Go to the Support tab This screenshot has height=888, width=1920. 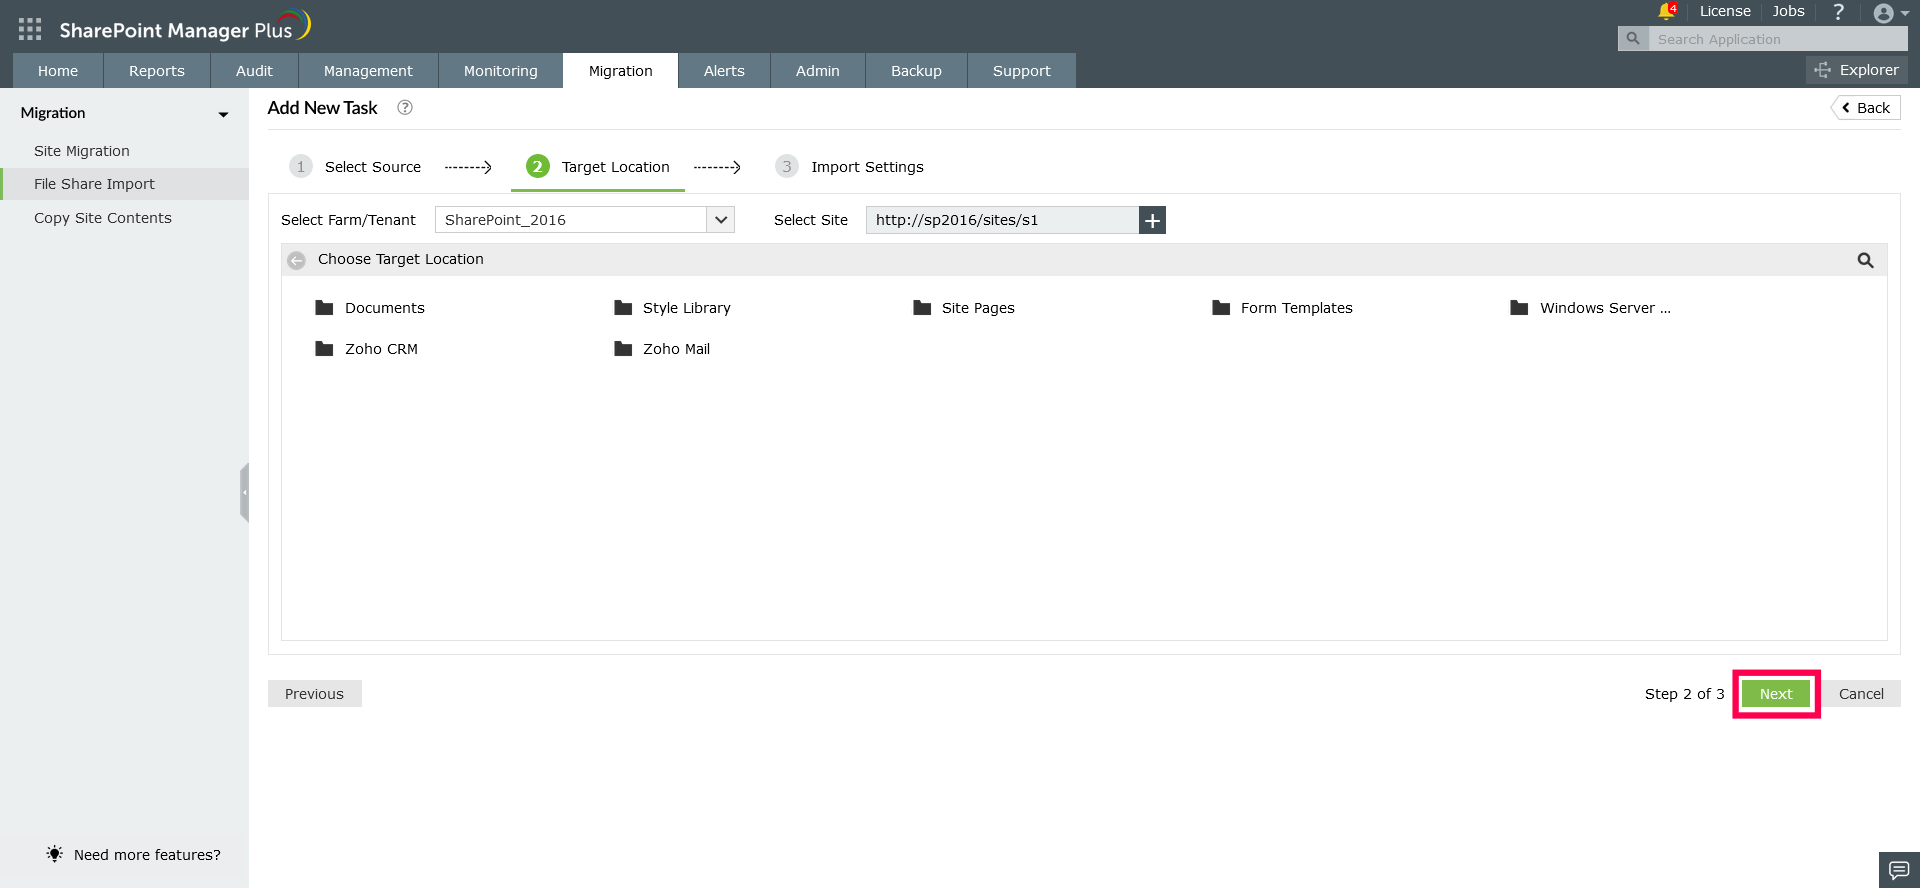pyautogui.click(x=1022, y=71)
